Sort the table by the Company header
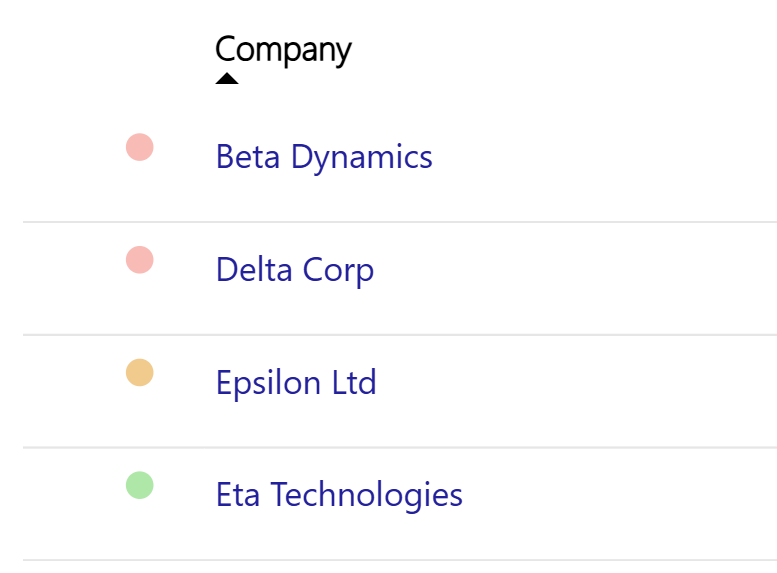 pyautogui.click(x=283, y=49)
